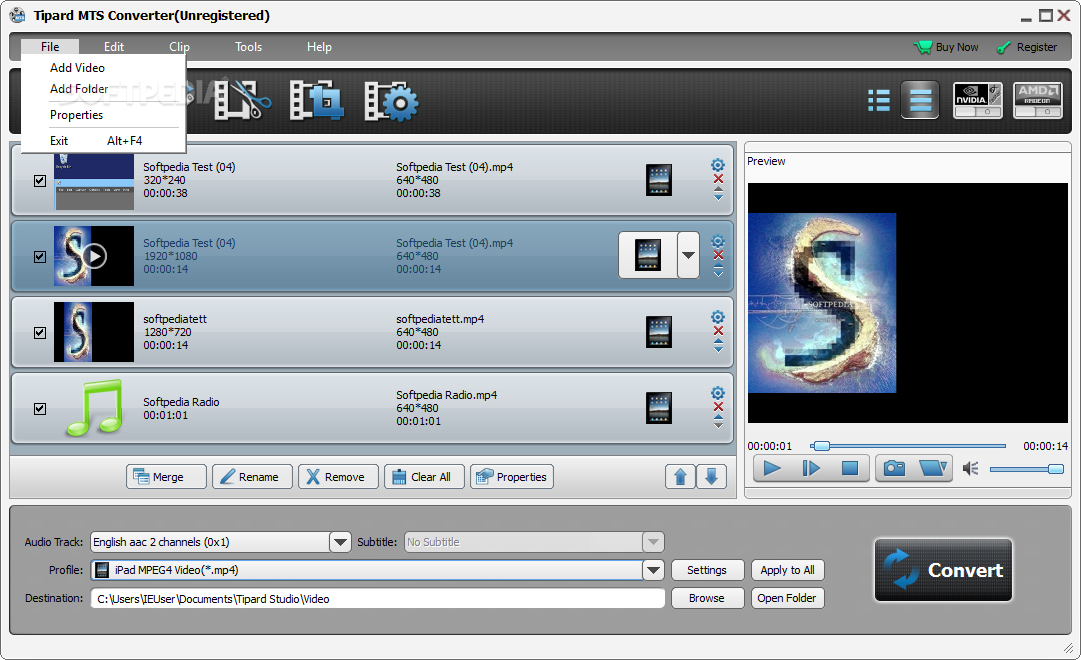The height and width of the screenshot is (660, 1081).
Task: Delete softpediatett row with red X
Action: point(718,331)
